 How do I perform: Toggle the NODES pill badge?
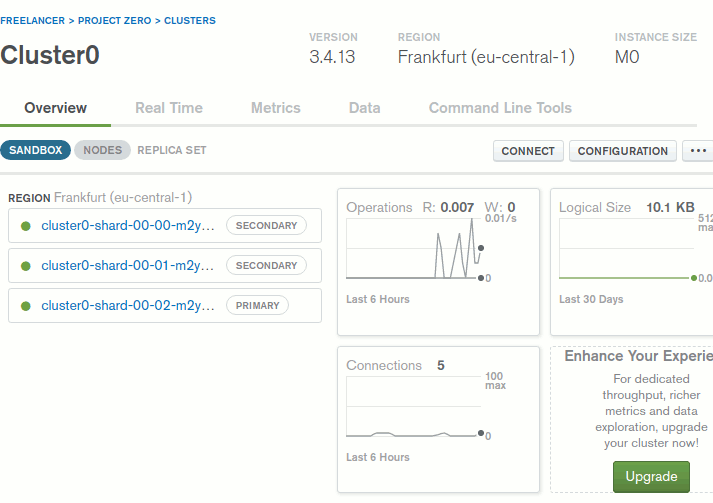(102, 150)
